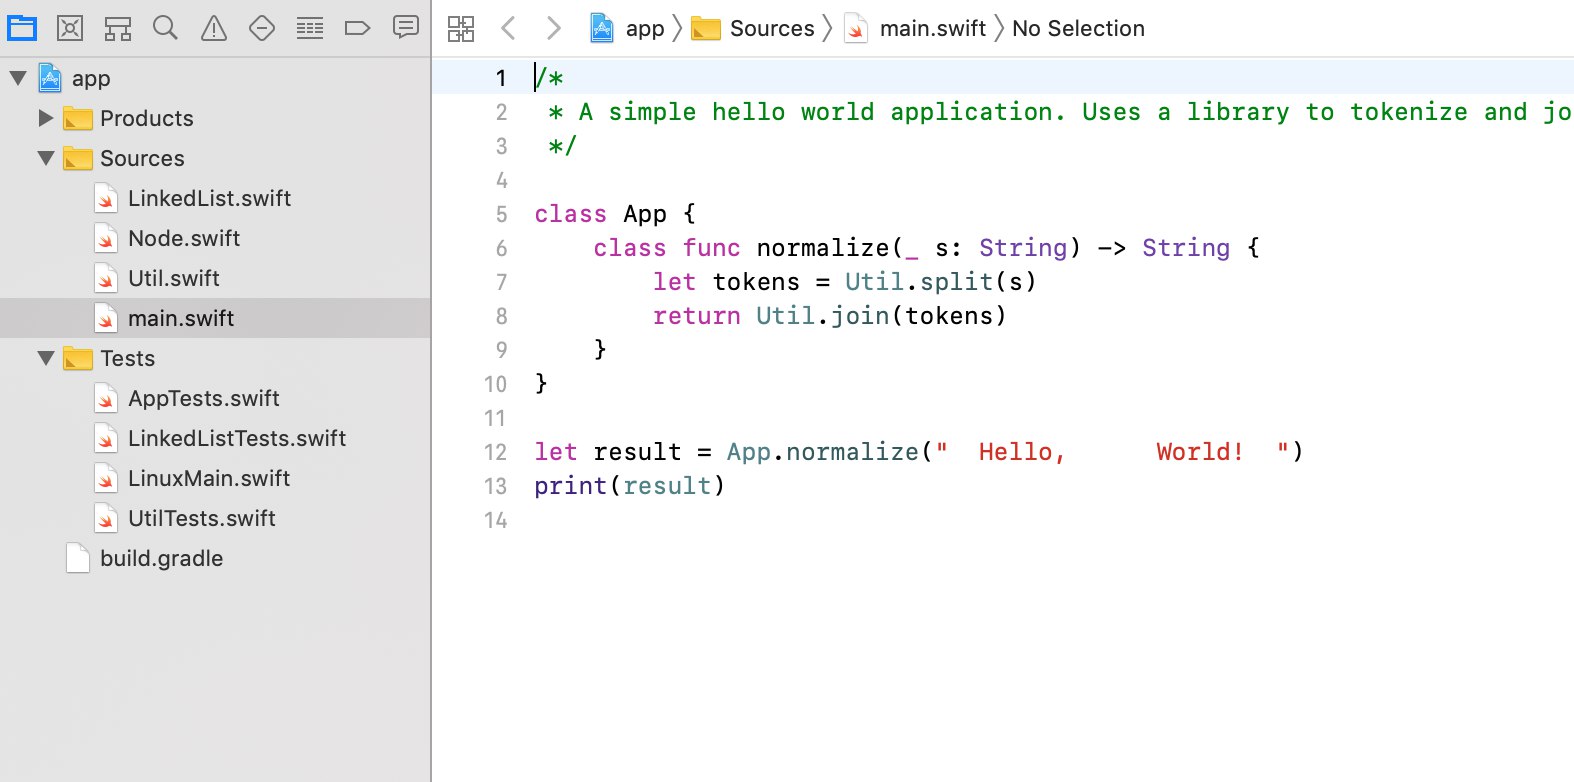Click Util.split(s) on line 7
This screenshot has width=1574, height=782.
click(940, 282)
